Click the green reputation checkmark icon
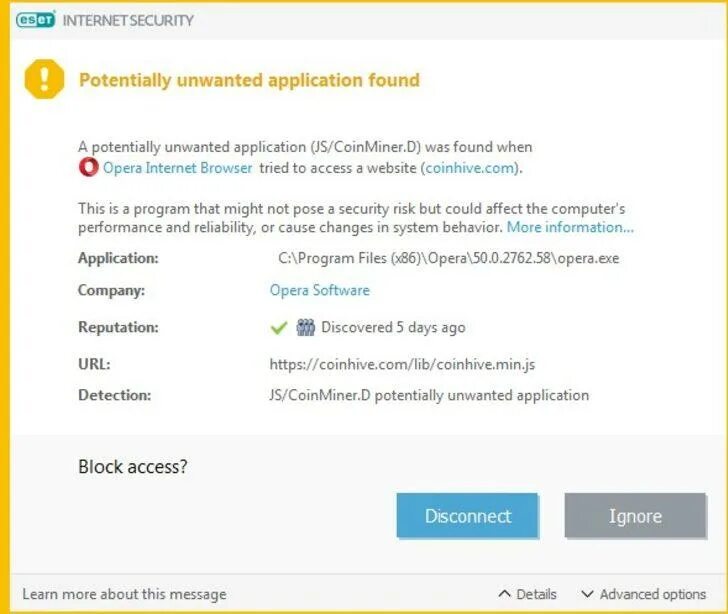728x614 pixels. click(x=279, y=328)
